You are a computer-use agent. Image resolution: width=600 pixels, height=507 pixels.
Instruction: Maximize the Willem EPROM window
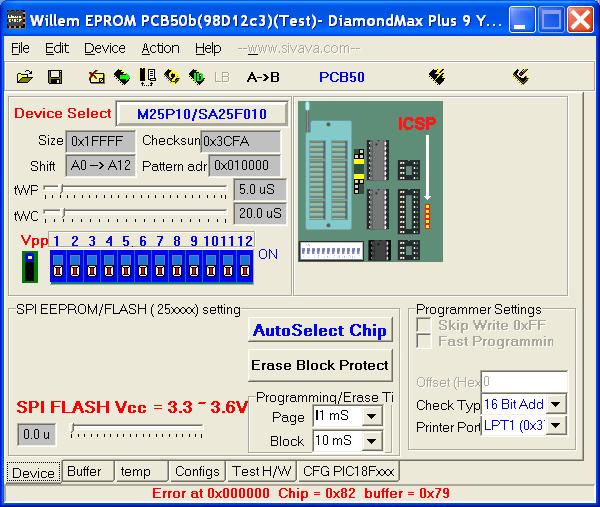point(551,20)
